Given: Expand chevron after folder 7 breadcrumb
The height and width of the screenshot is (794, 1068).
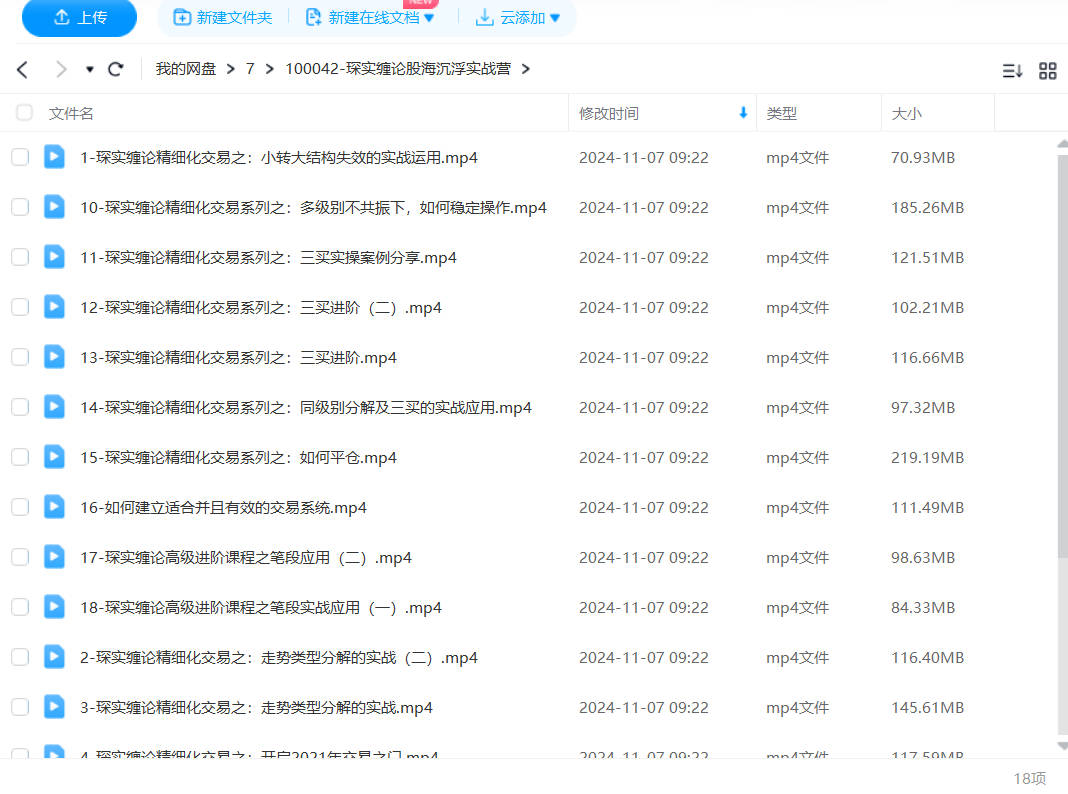Looking at the screenshot, I should click(270, 69).
